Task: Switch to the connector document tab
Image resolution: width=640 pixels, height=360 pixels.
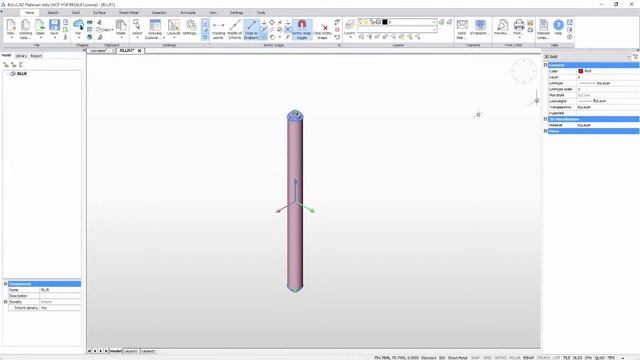Action: coord(99,51)
